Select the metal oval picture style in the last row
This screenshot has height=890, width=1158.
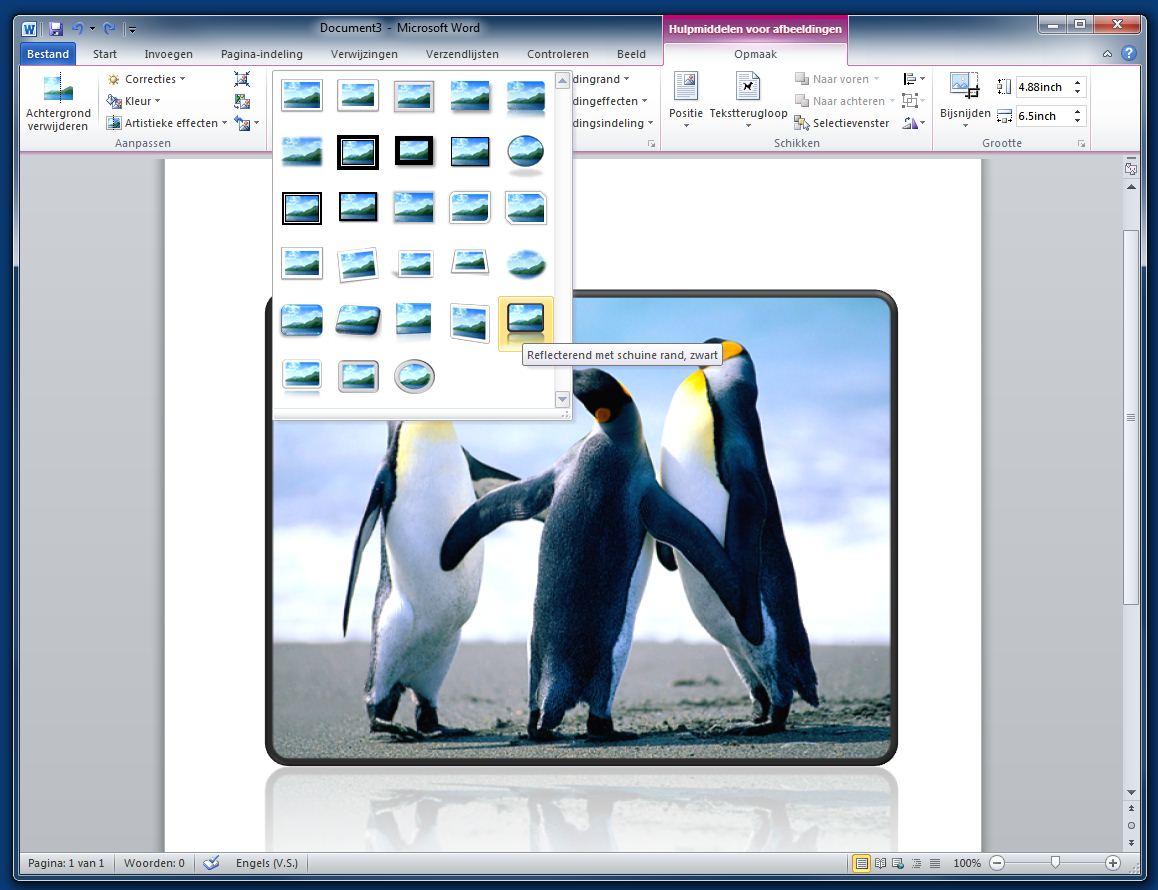(x=414, y=376)
